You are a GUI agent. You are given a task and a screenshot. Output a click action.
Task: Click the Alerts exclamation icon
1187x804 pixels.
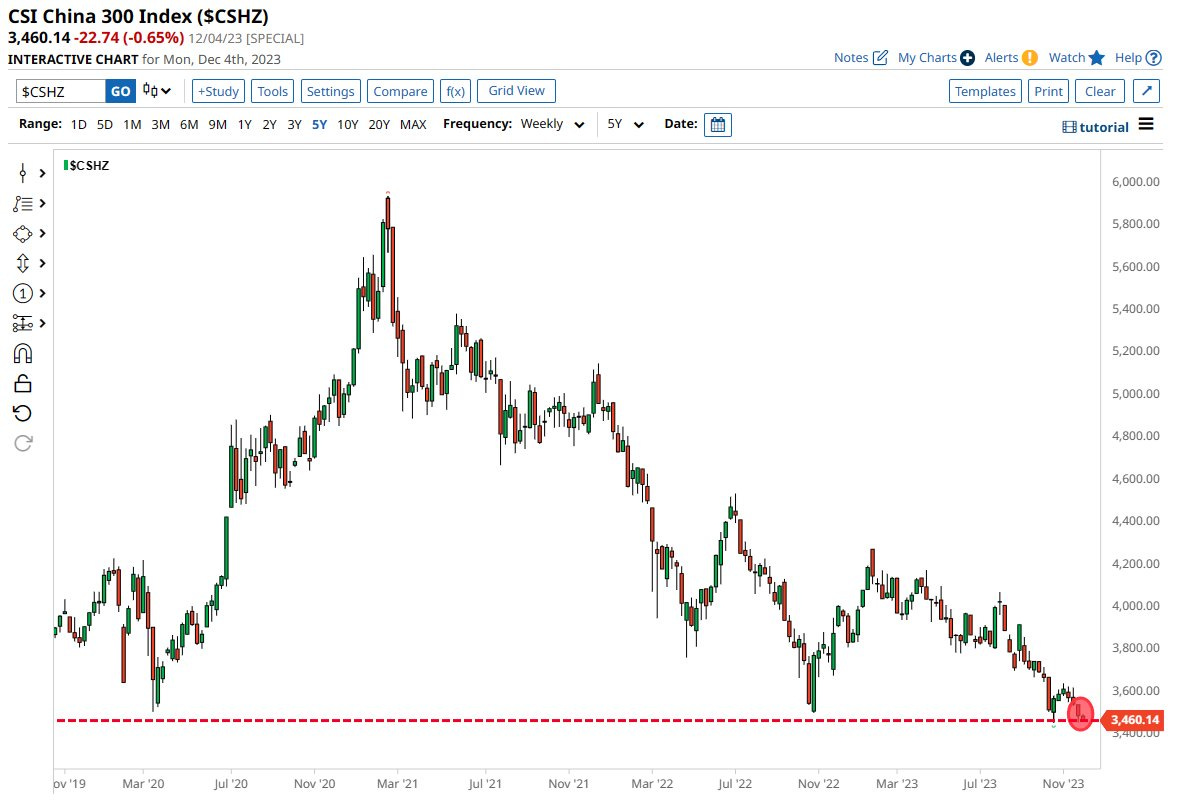coord(1030,58)
